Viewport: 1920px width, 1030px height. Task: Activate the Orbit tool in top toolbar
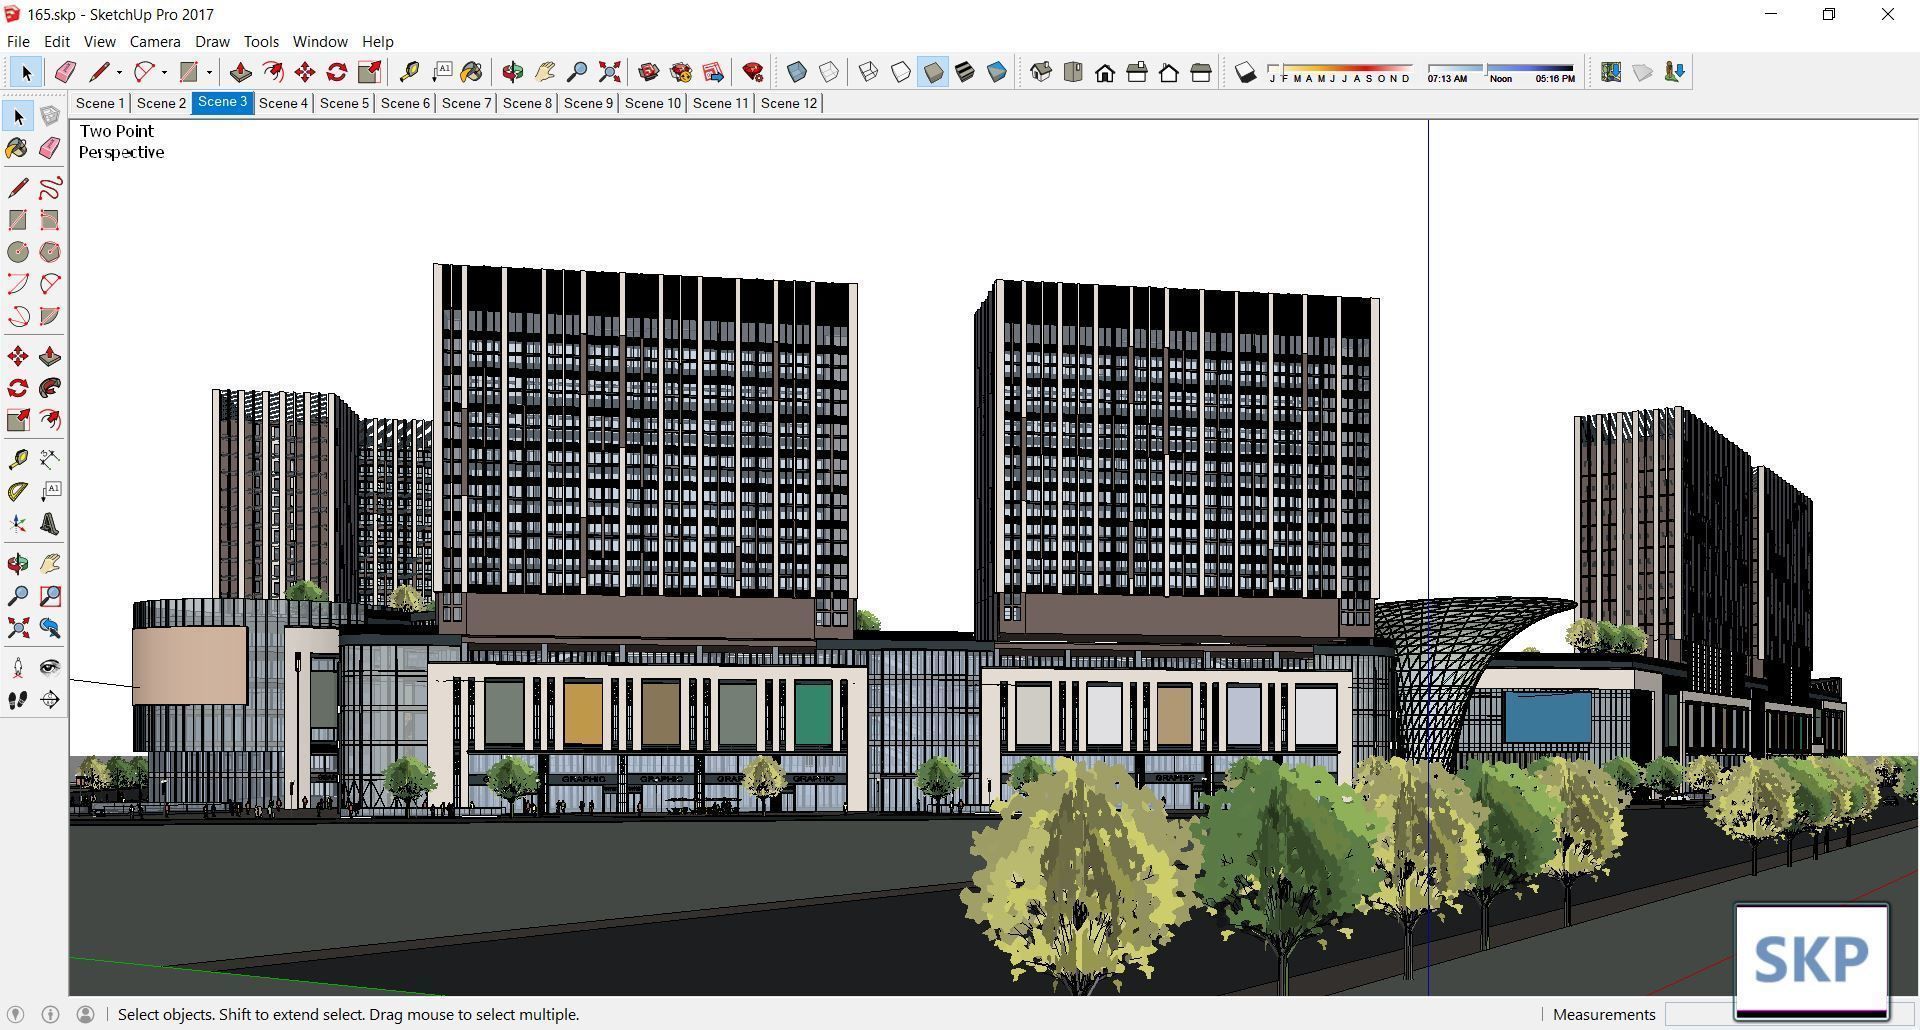point(513,72)
